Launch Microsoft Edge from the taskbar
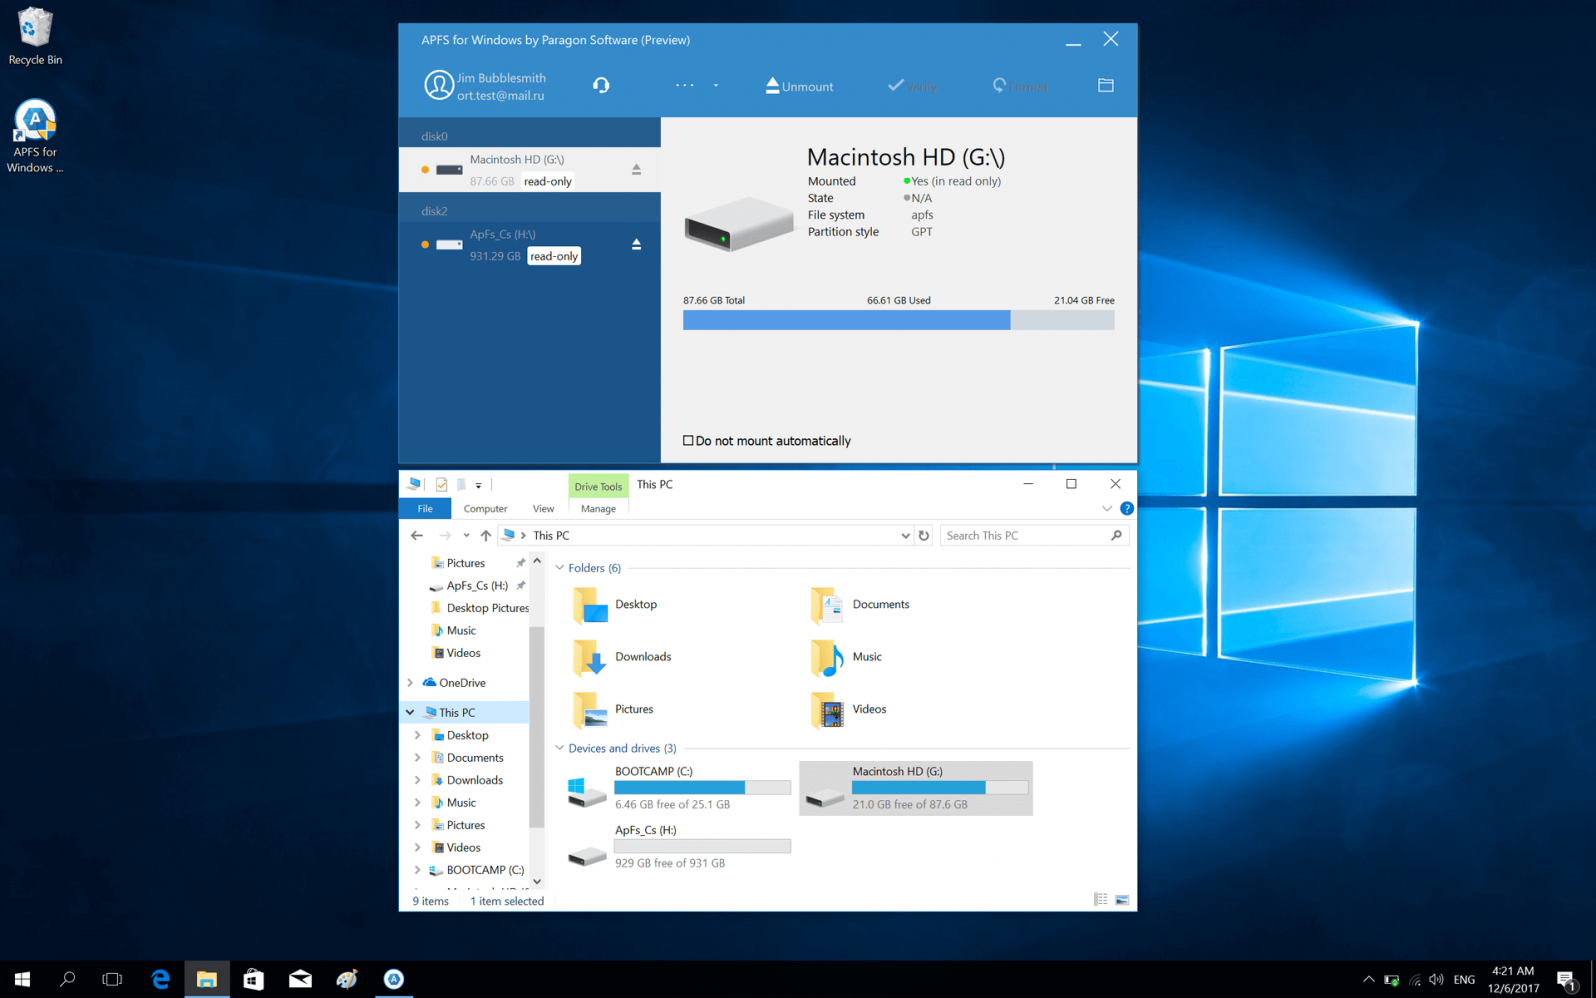 160,979
